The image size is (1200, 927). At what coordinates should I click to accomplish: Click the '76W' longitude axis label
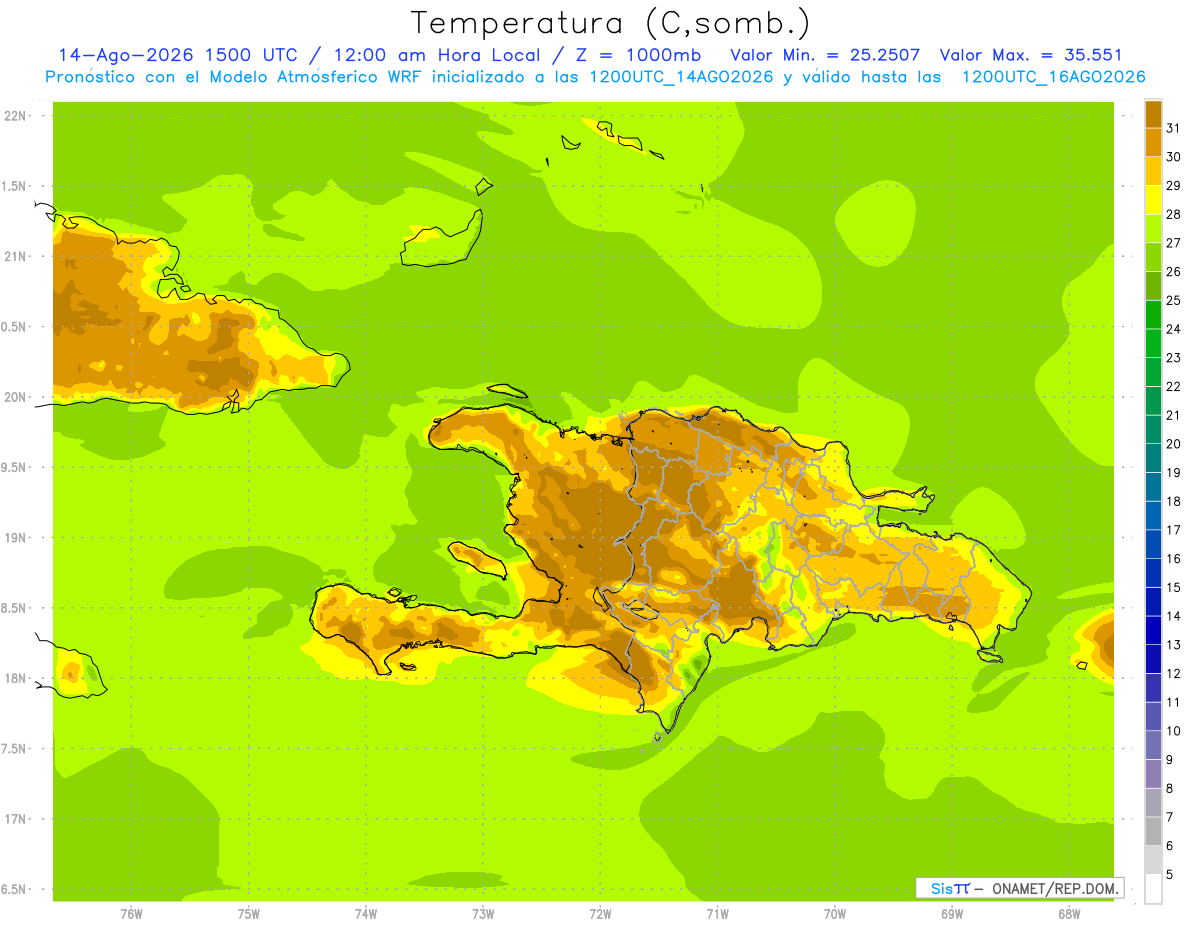131,914
